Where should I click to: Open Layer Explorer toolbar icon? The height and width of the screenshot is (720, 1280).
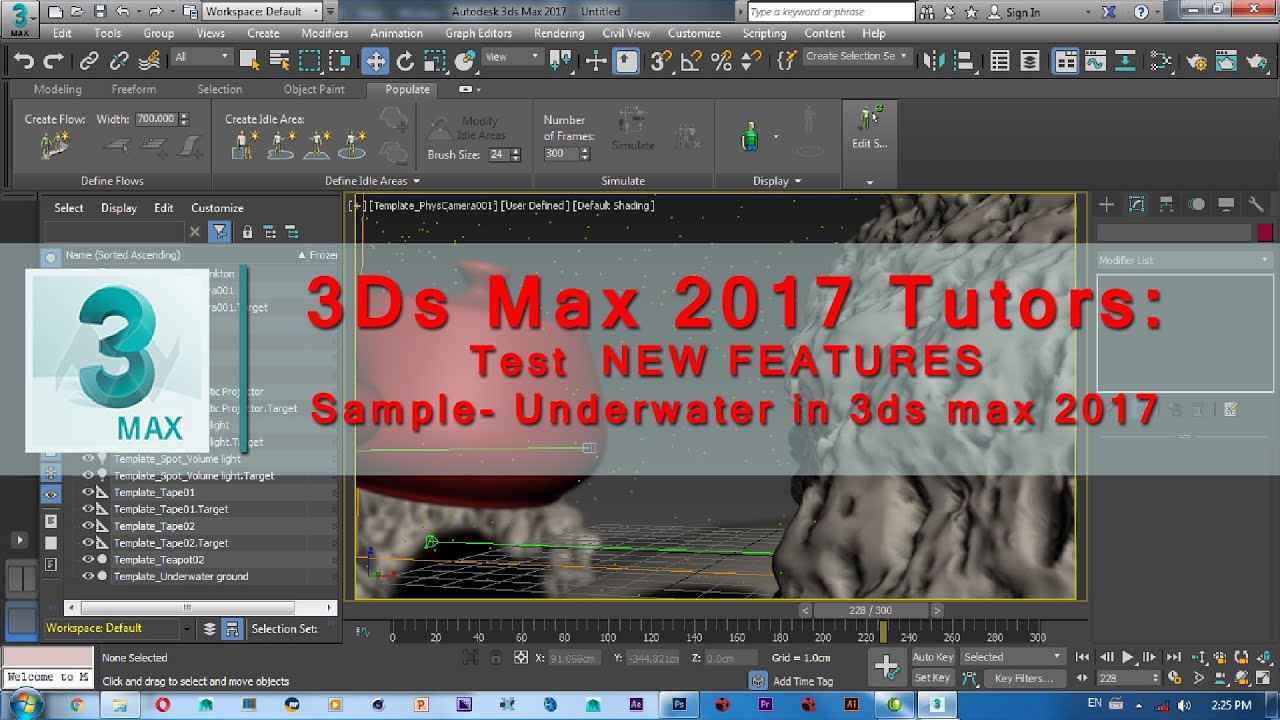click(x=1030, y=61)
